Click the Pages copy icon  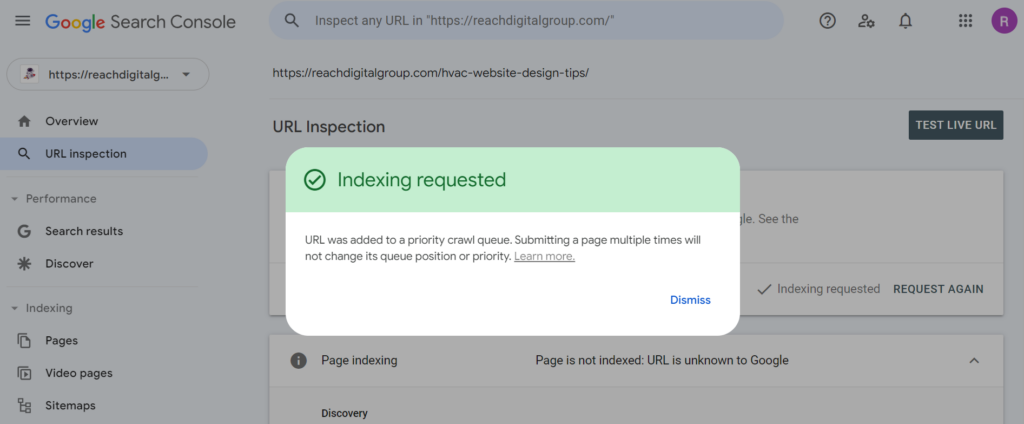coord(24,340)
